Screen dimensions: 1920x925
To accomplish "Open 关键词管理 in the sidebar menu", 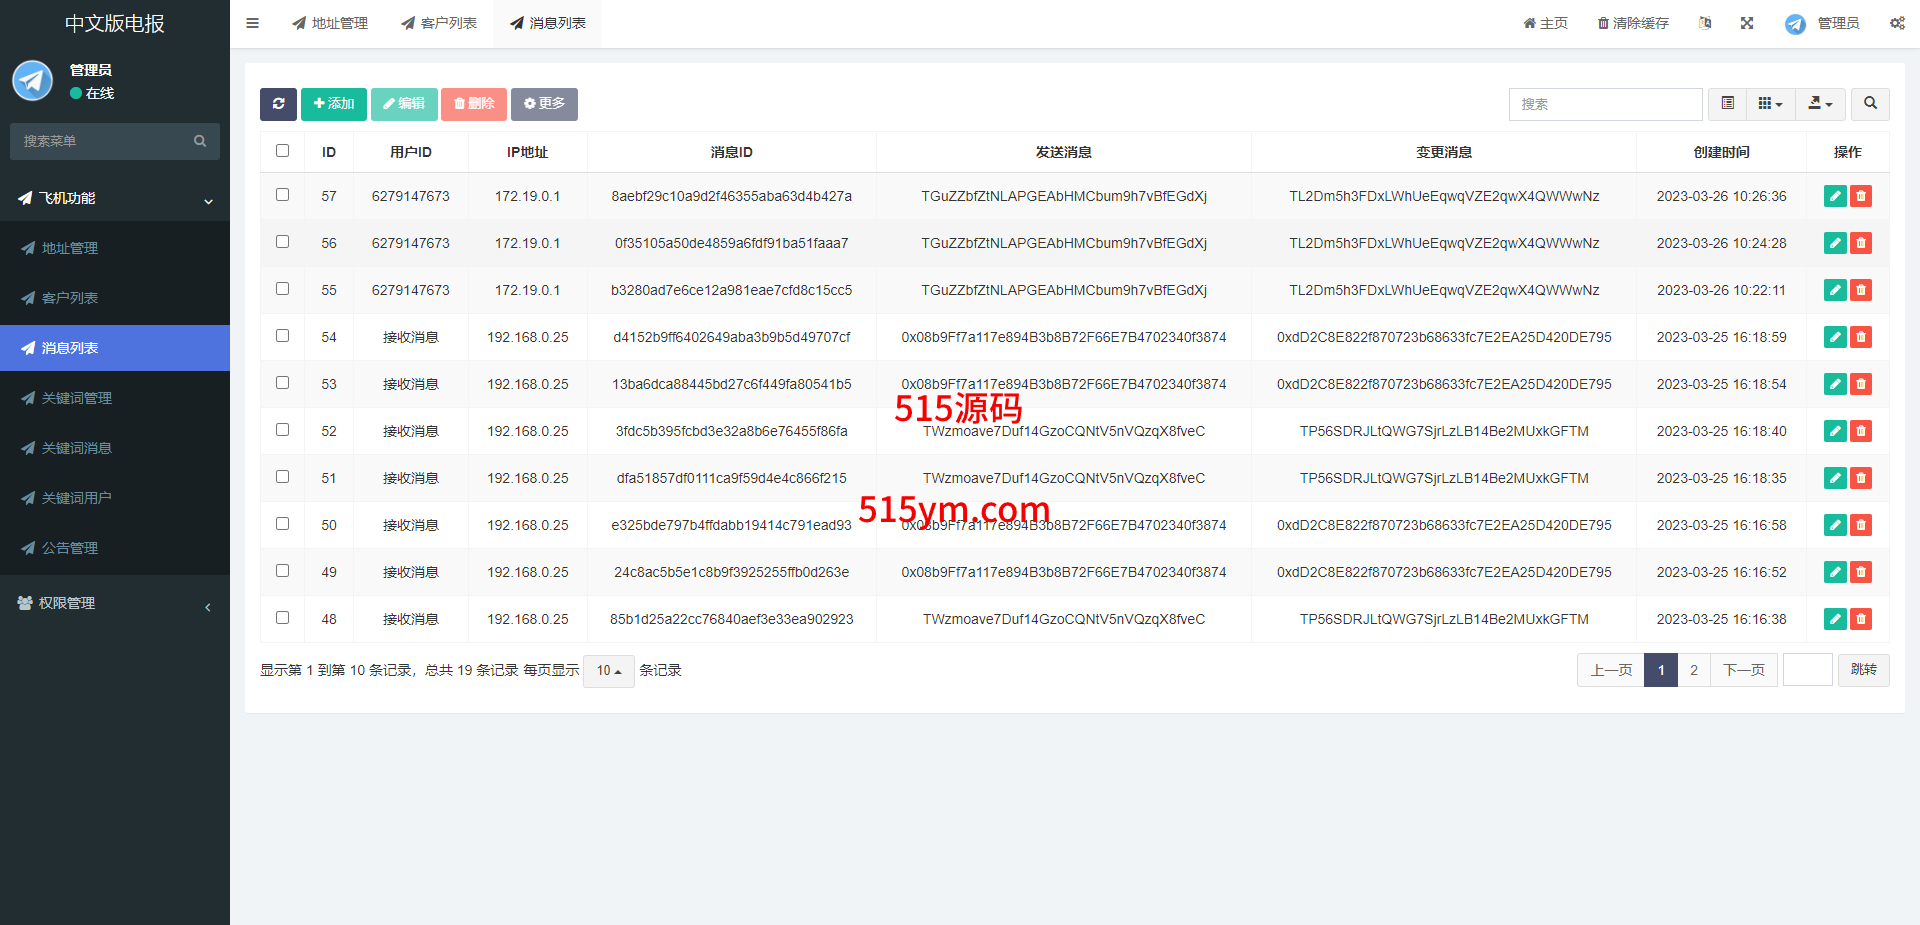I will pyautogui.click(x=77, y=398).
